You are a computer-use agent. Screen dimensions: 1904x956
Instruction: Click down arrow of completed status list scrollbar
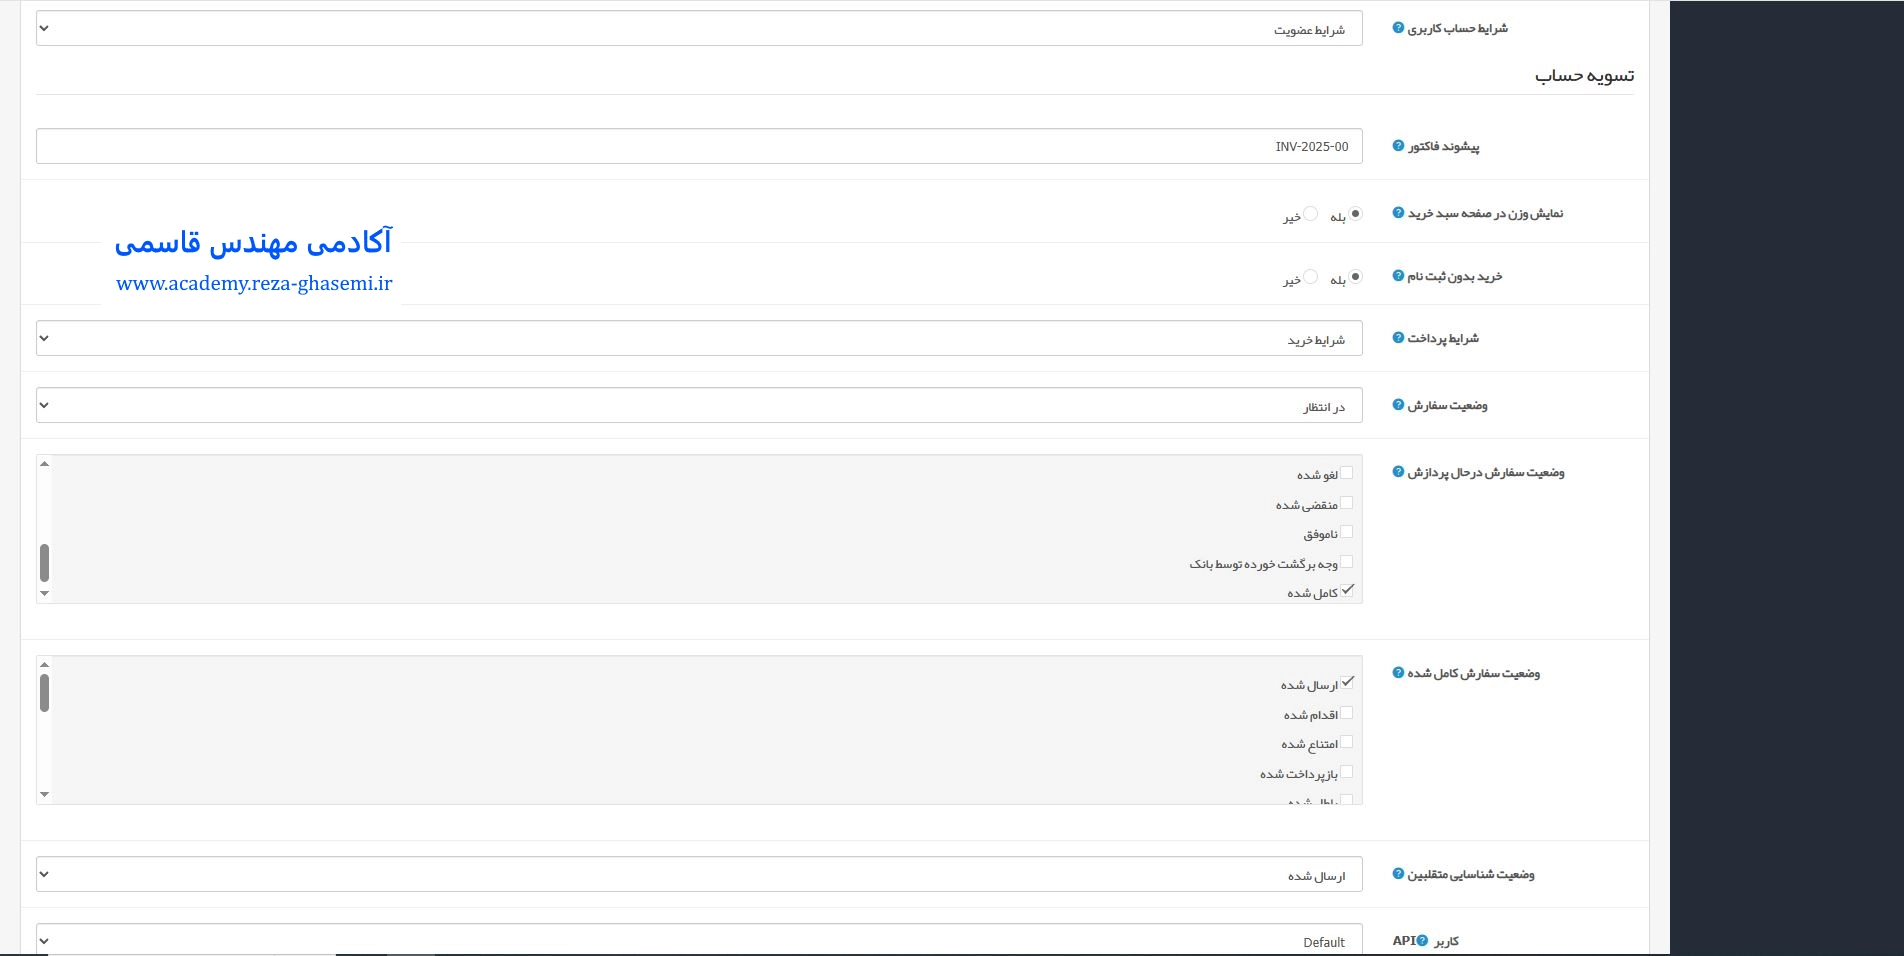pos(44,795)
